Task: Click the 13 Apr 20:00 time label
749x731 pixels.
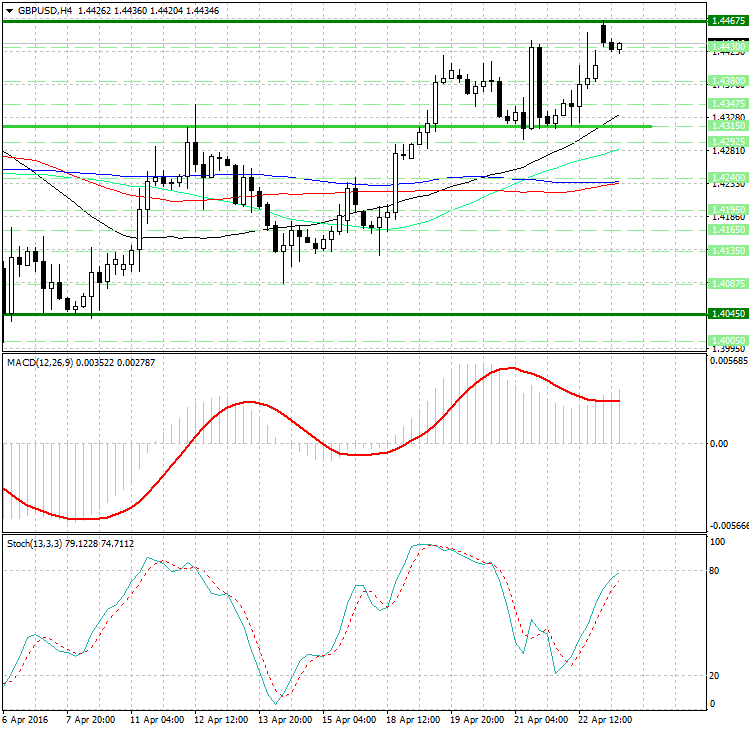Action: tap(284, 719)
